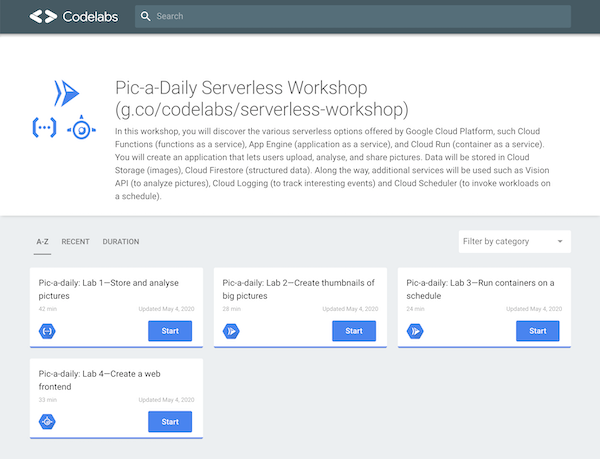
Task: Switch to the RECENT sorting tab
Action: pos(75,242)
